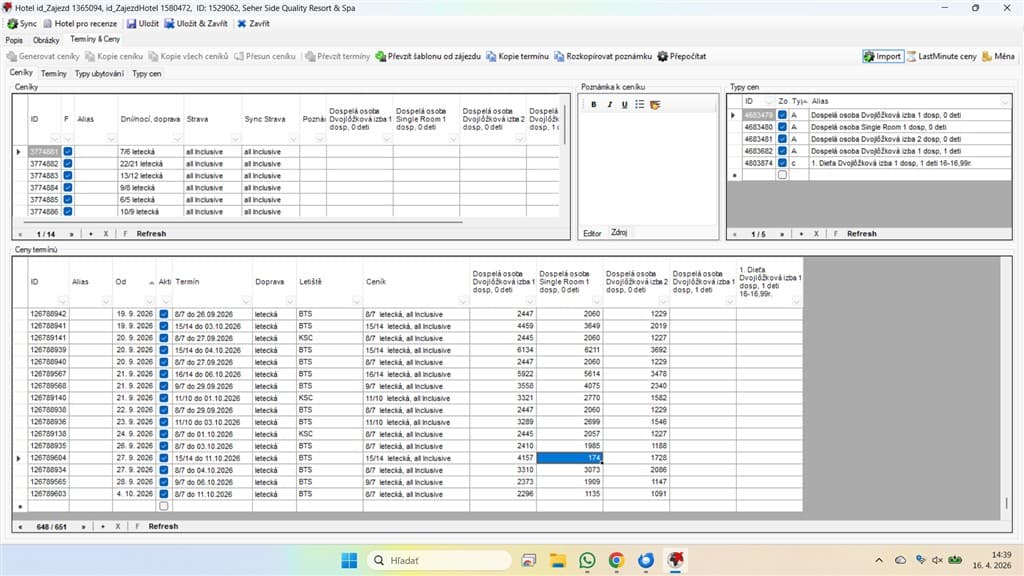Refresh the Typy cen grid
The width and height of the screenshot is (1024, 576).
pyautogui.click(x=862, y=234)
